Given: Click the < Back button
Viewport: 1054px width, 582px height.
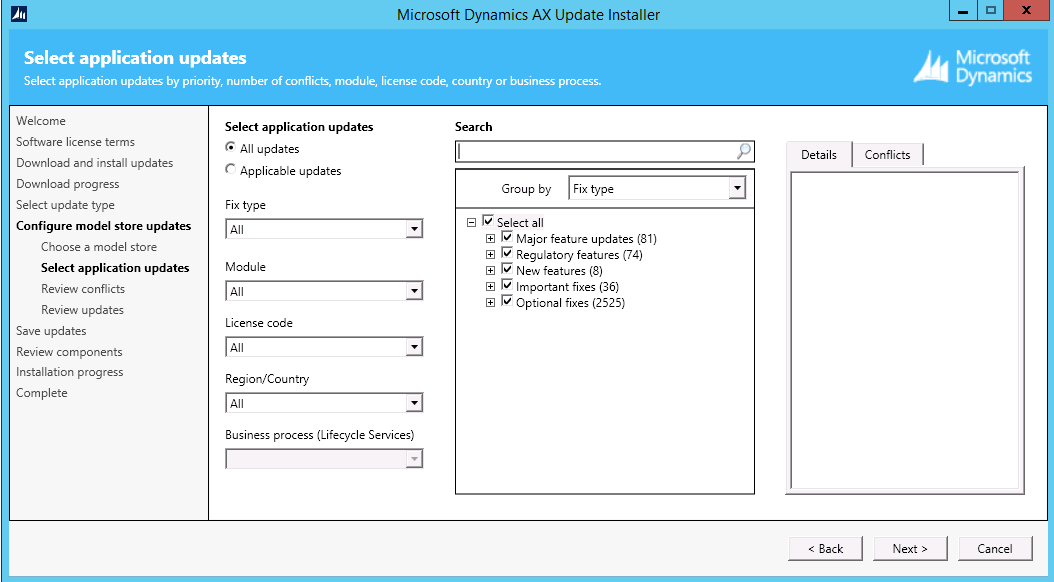Looking at the screenshot, I should coord(825,548).
